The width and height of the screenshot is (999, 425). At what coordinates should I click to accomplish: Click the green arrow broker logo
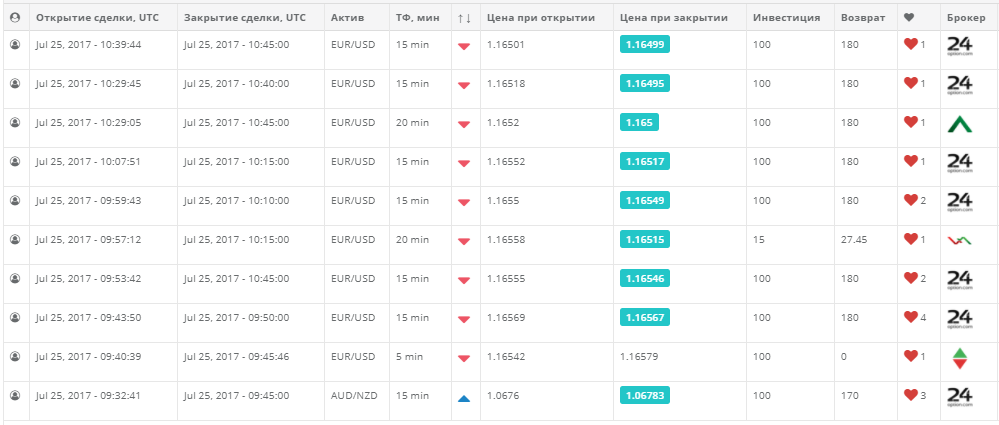tap(959, 123)
